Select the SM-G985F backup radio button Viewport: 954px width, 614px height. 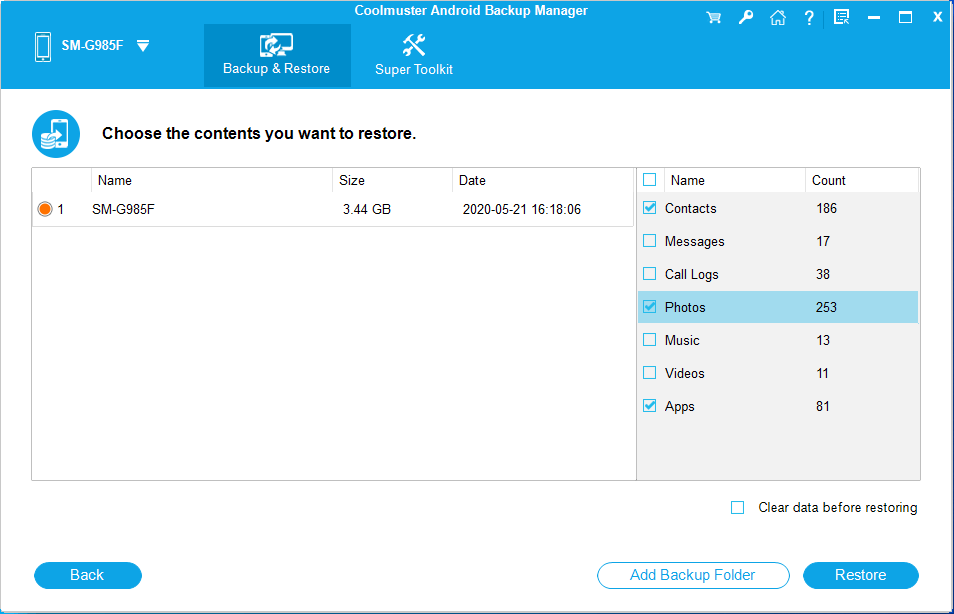[44, 210]
